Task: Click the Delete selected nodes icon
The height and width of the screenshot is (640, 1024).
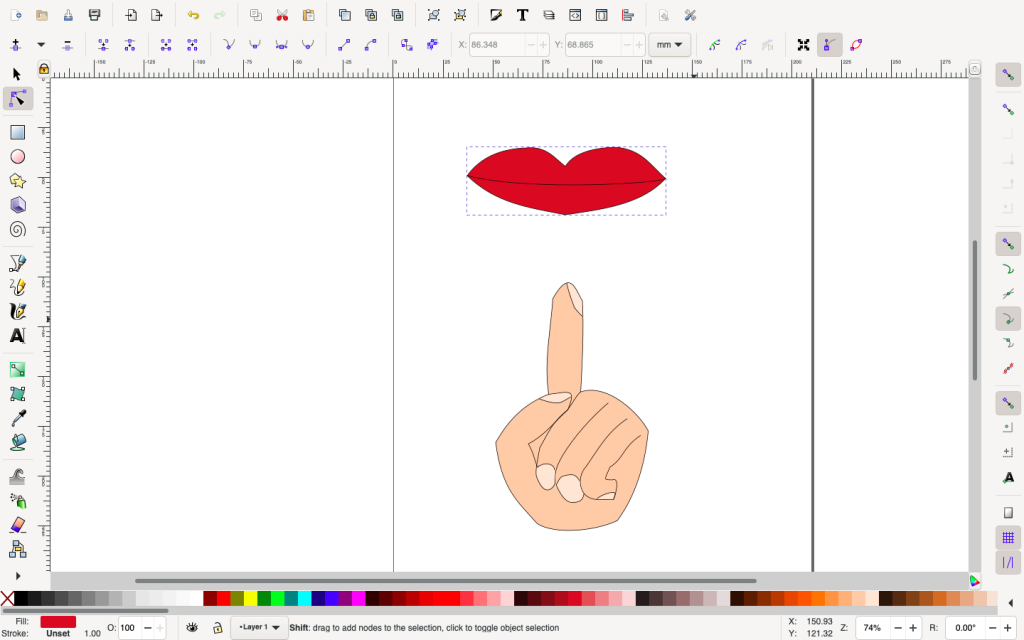Action: (x=67, y=44)
